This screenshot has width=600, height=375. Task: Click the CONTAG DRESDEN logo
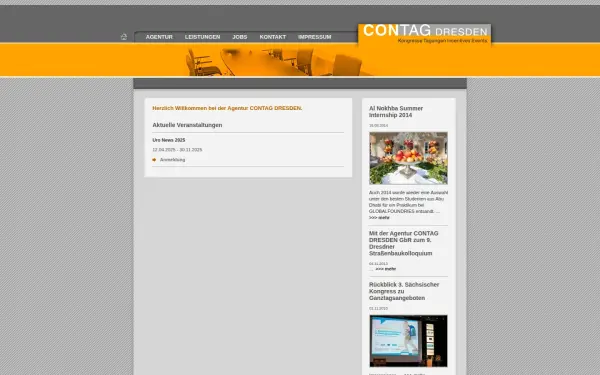click(x=425, y=34)
